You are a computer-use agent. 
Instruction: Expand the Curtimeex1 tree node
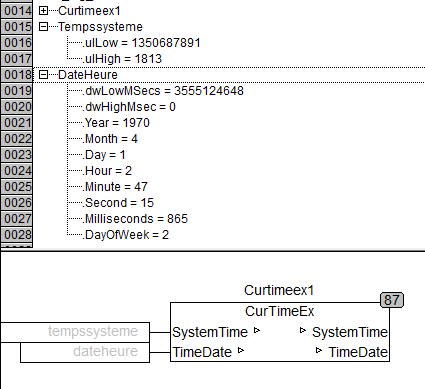[43, 11]
